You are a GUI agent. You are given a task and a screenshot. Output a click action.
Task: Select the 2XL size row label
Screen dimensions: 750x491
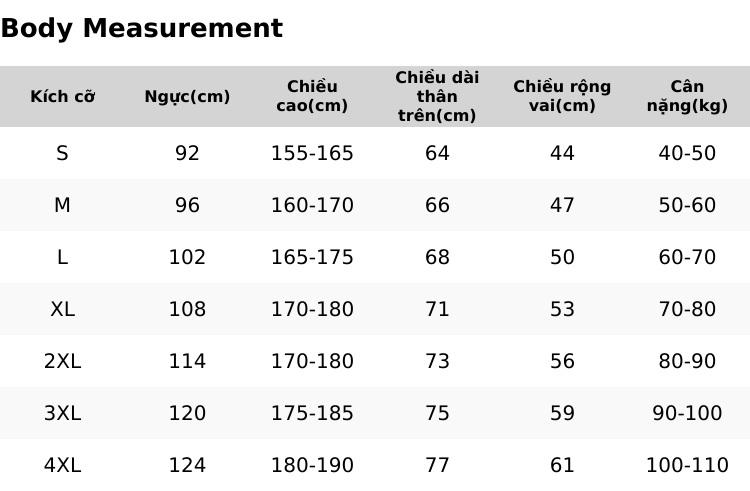(x=62, y=361)
